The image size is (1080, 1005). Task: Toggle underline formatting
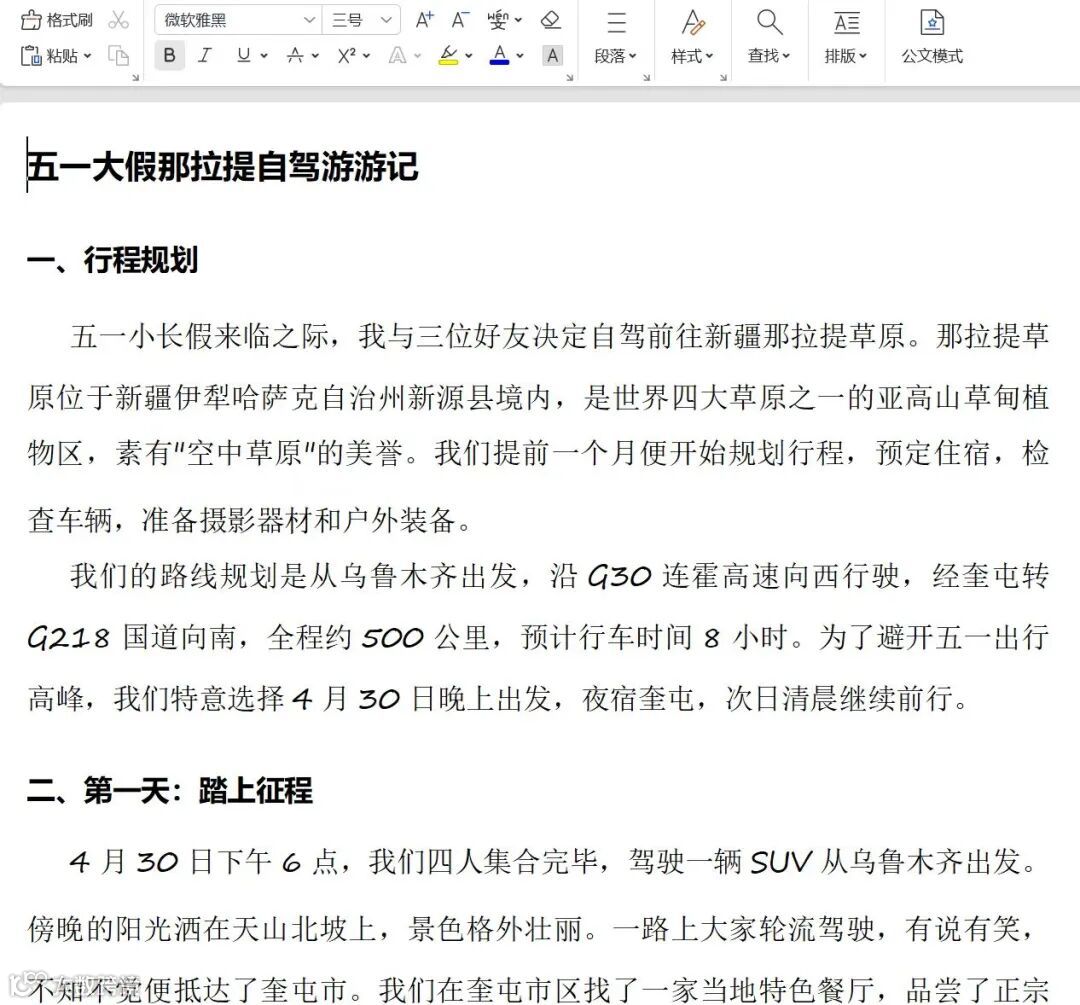(243, 55)
